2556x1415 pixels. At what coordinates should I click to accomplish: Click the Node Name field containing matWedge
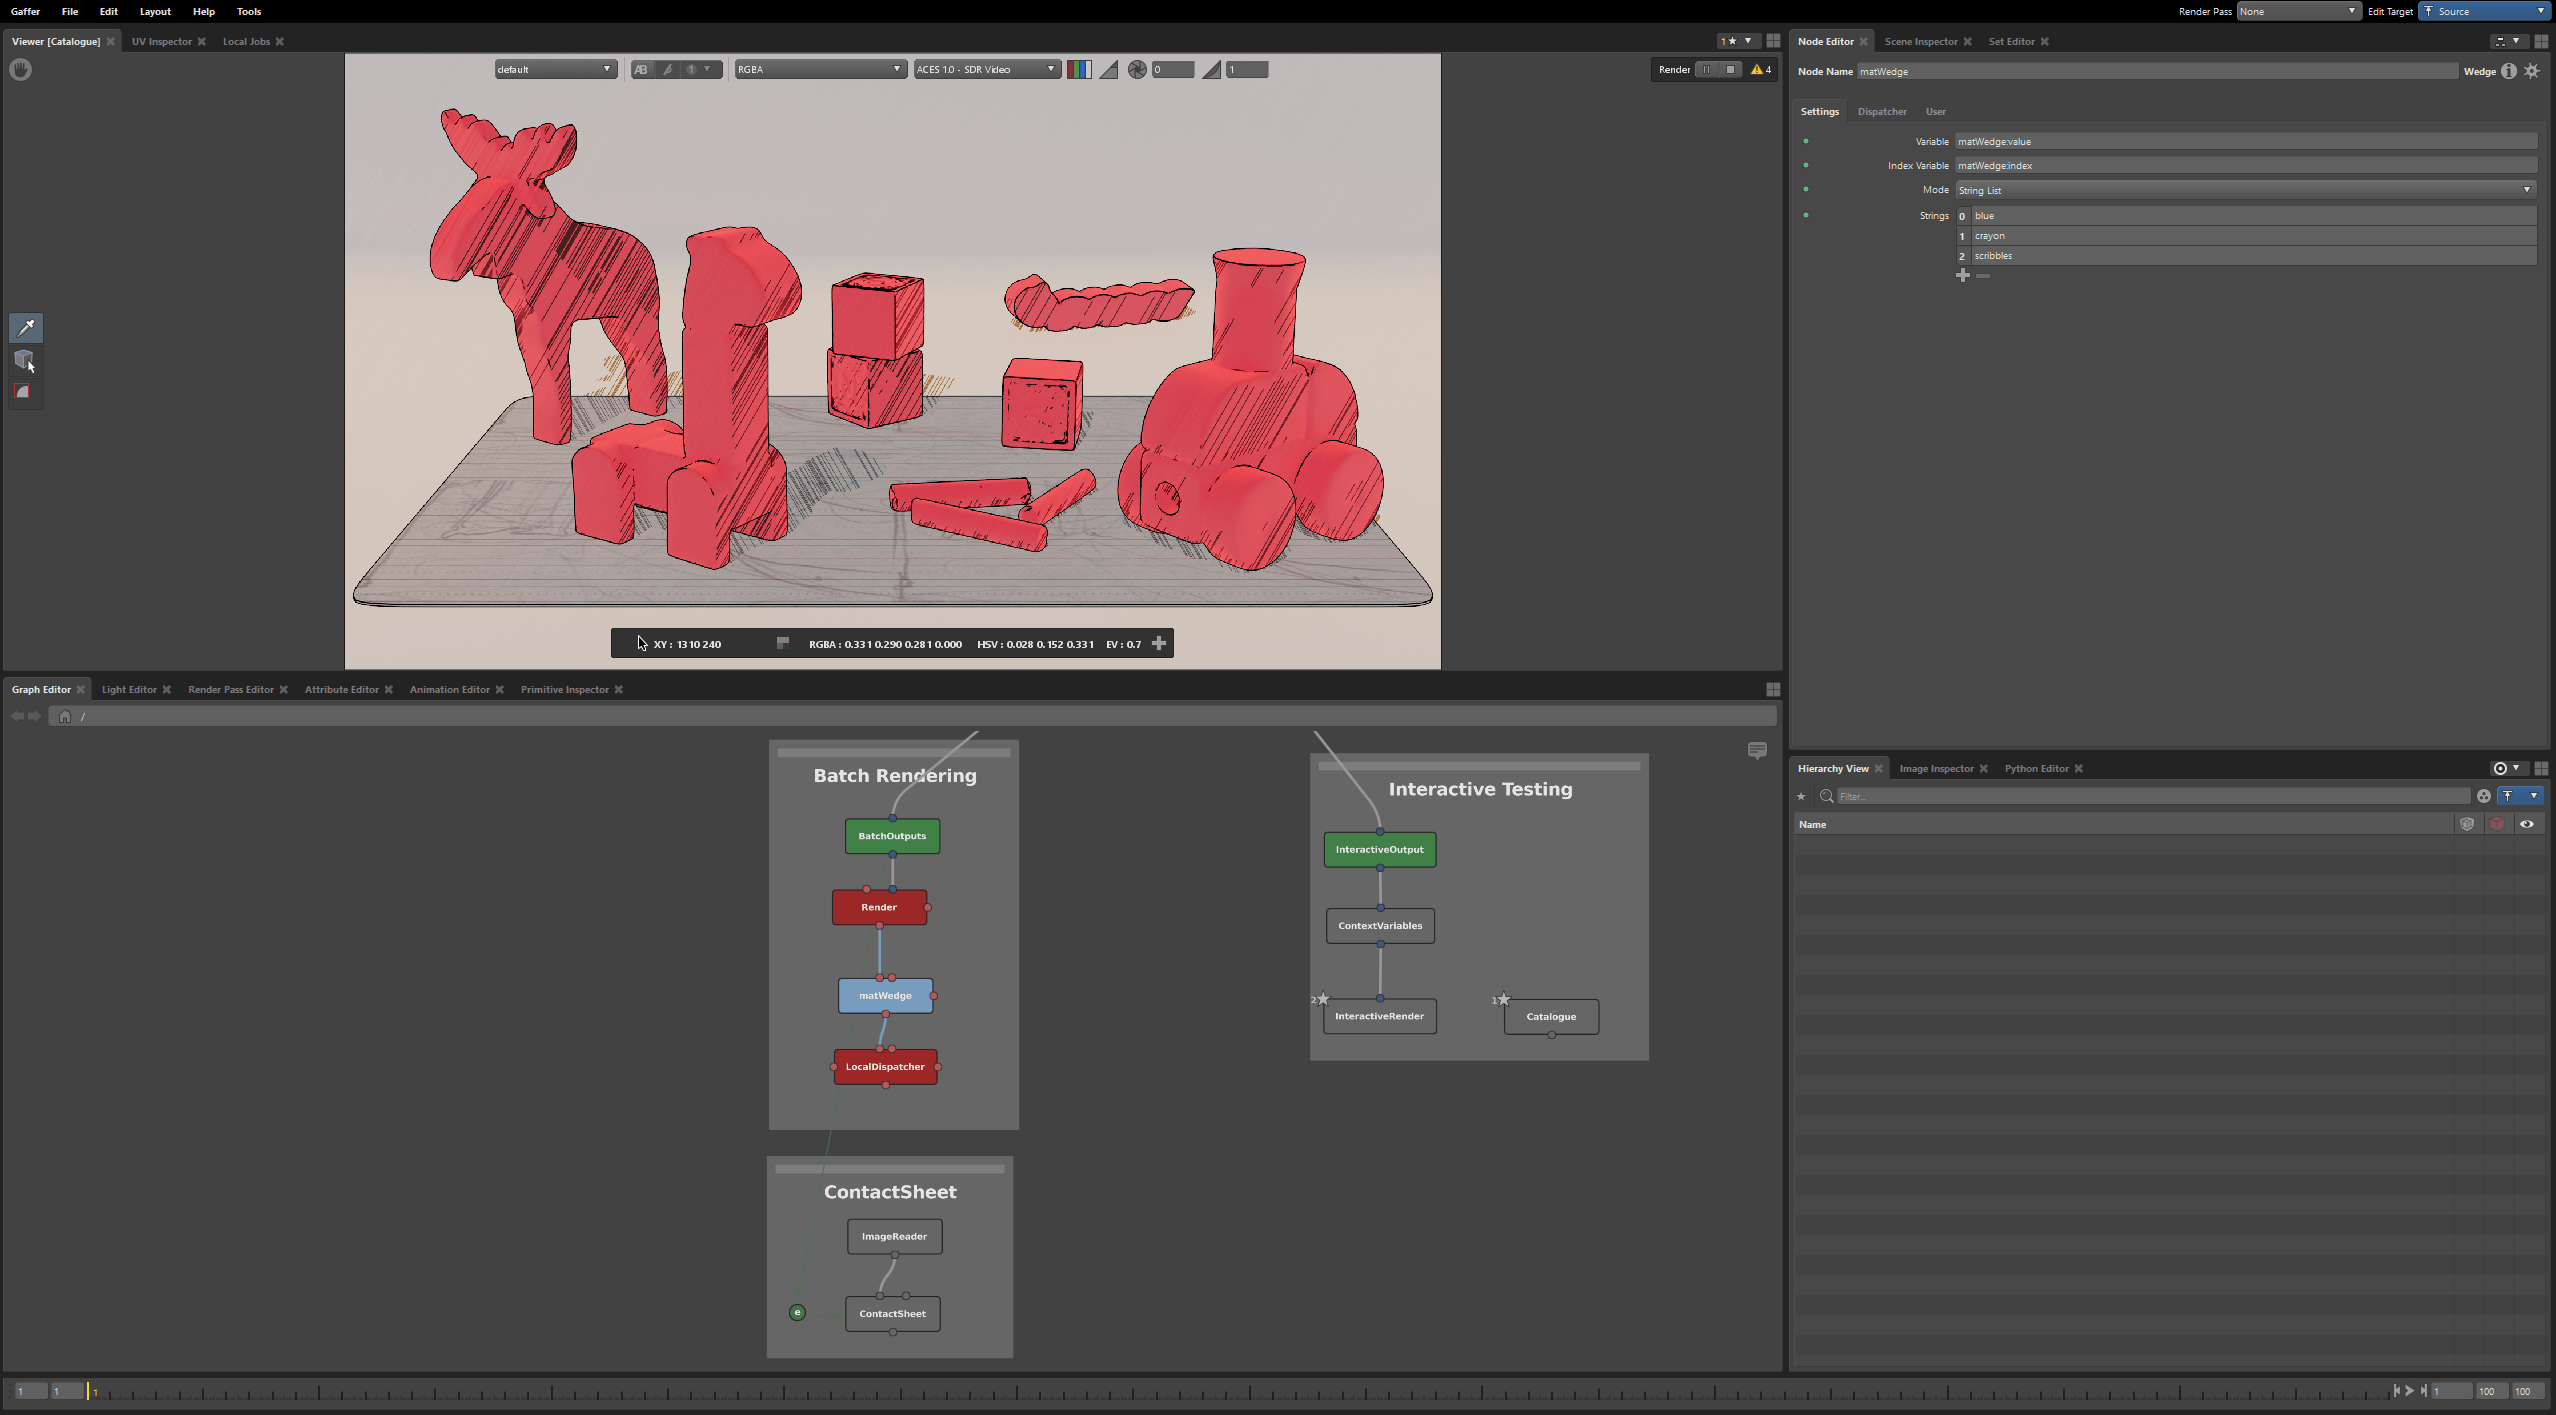click(x=2156, y=71)
